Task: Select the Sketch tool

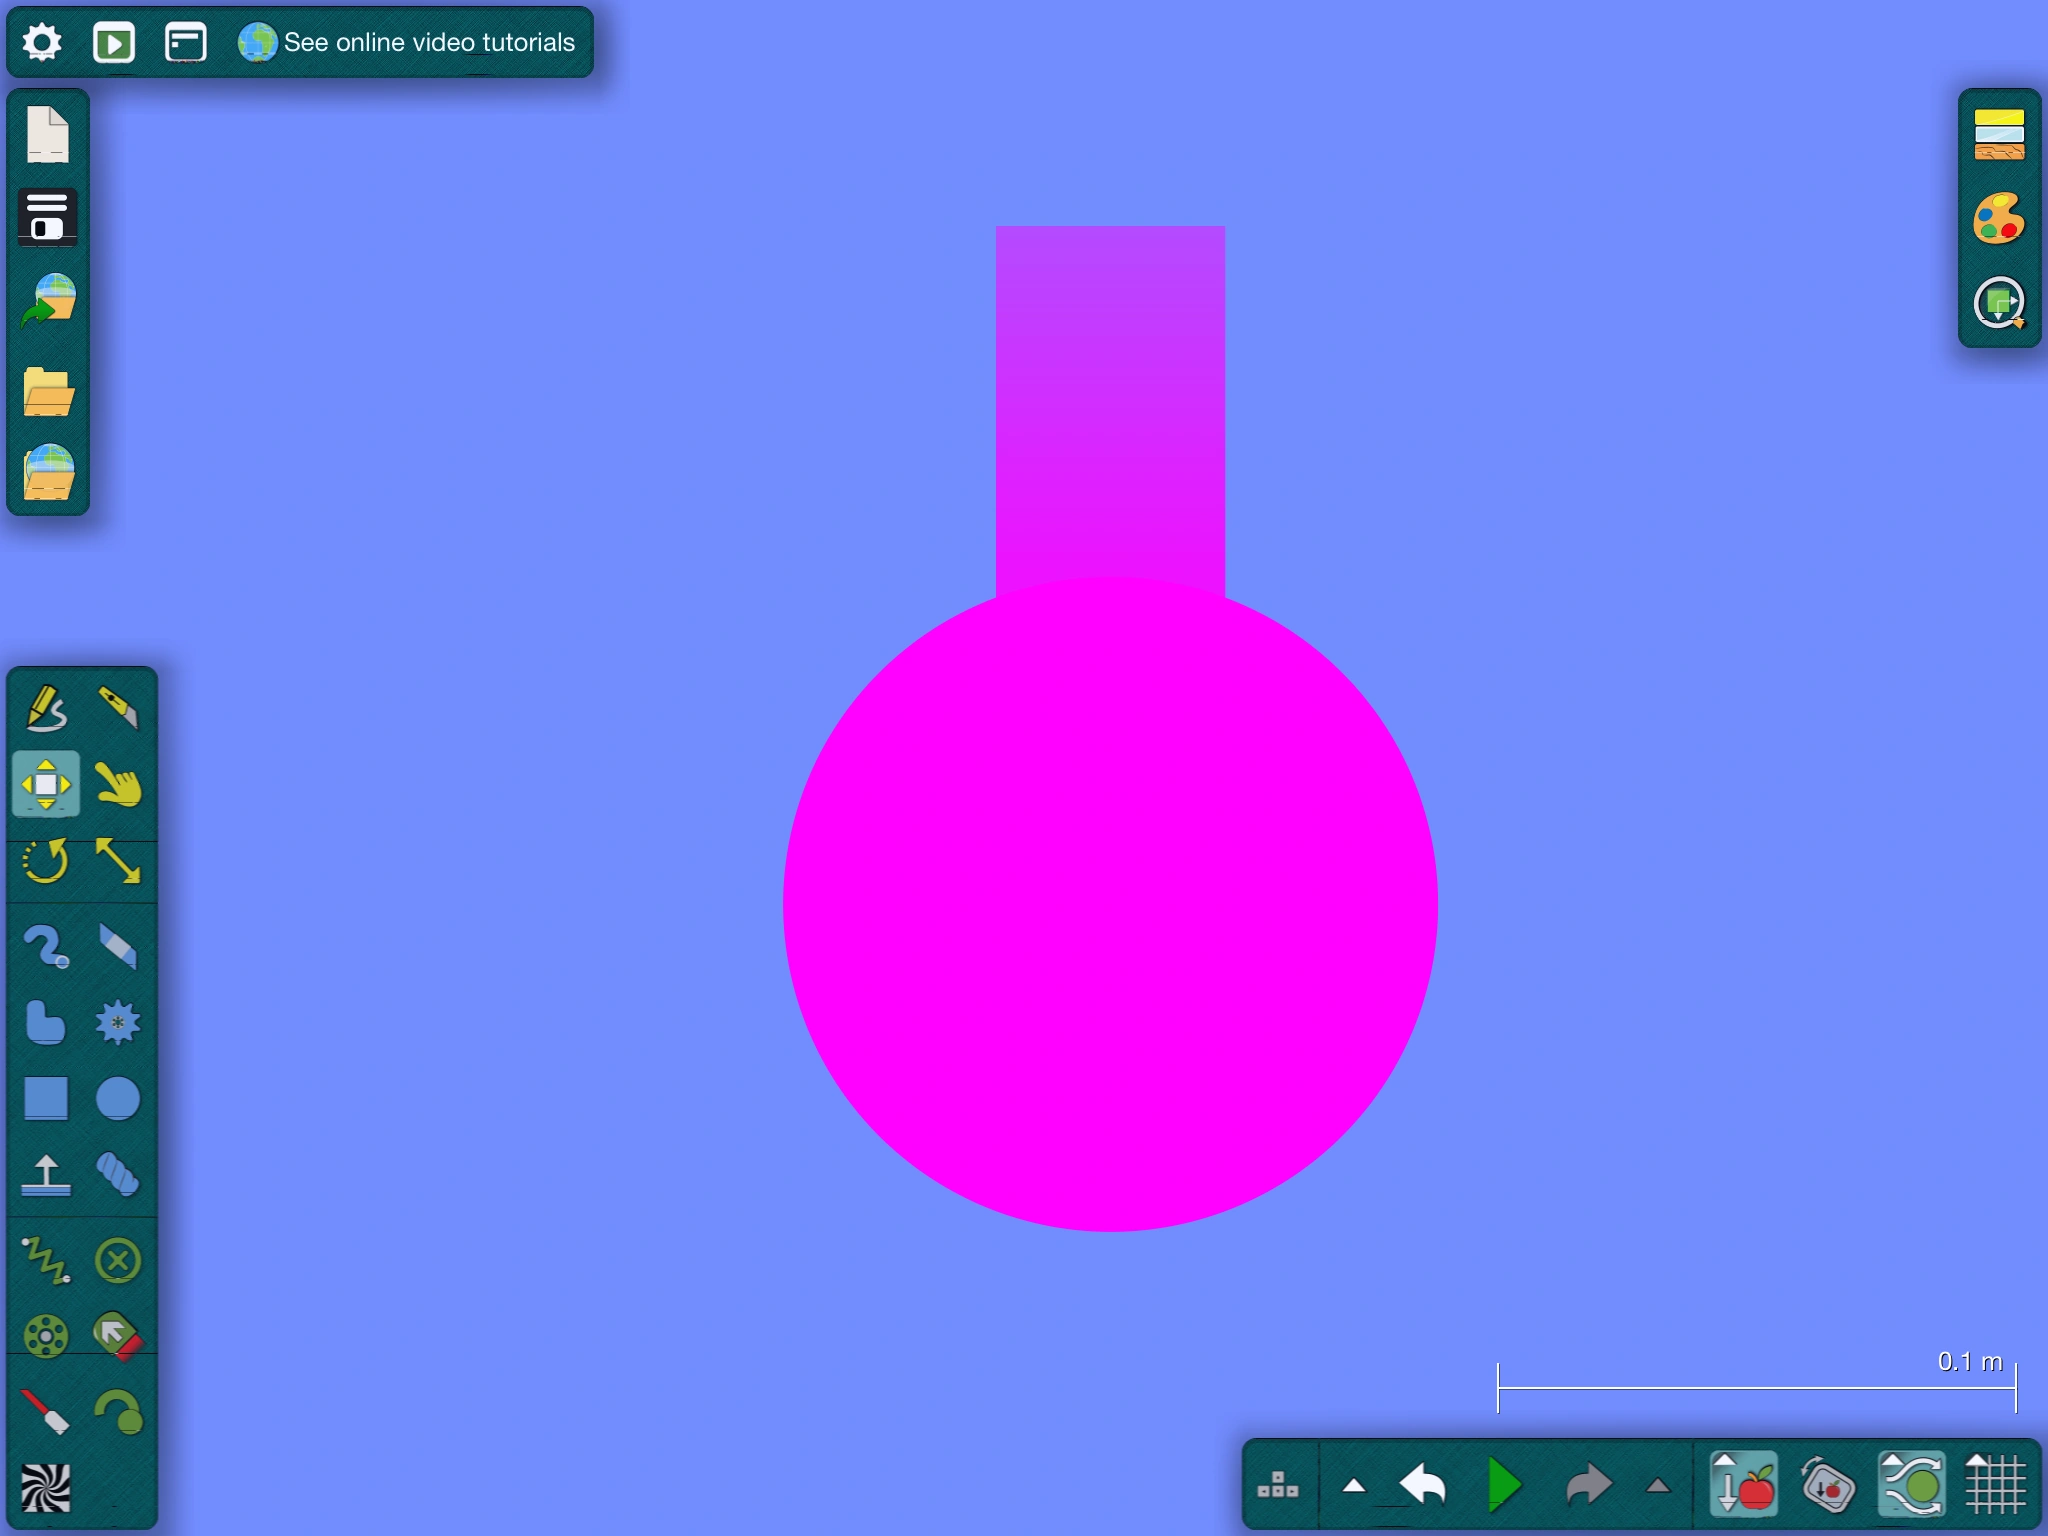Action: coord(46,708)
